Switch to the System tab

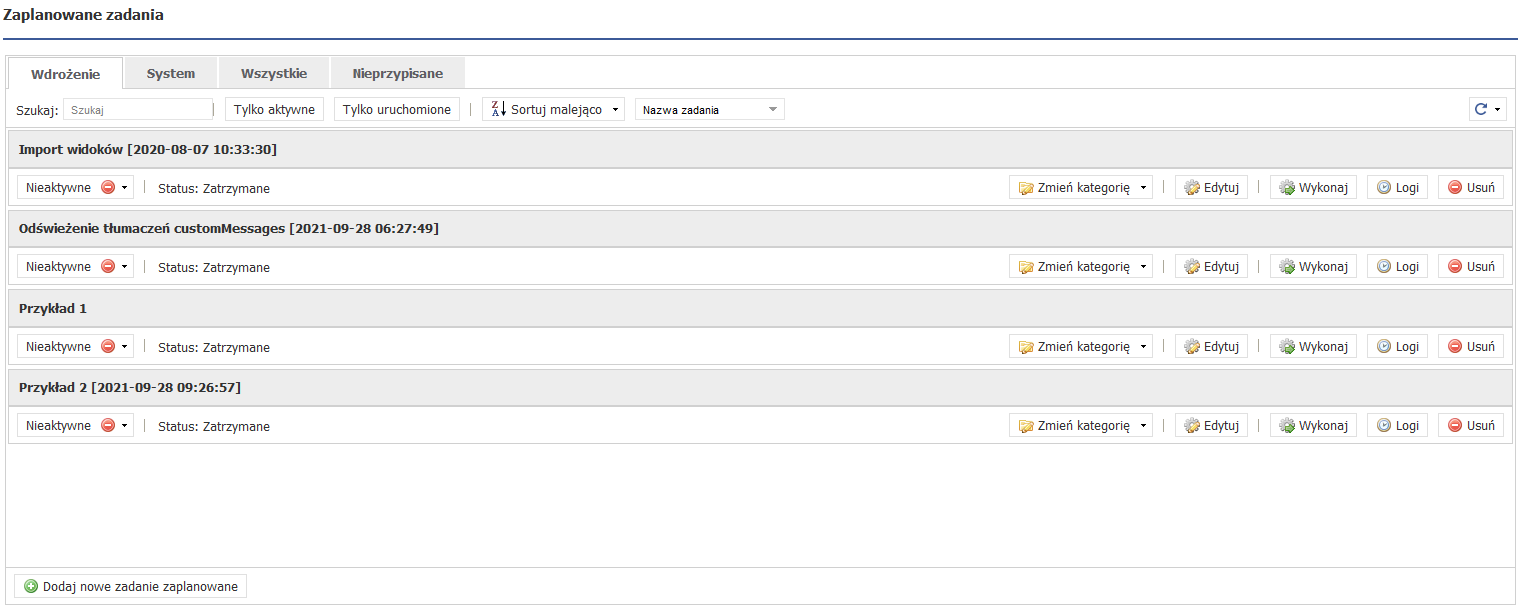coord(170,73)
